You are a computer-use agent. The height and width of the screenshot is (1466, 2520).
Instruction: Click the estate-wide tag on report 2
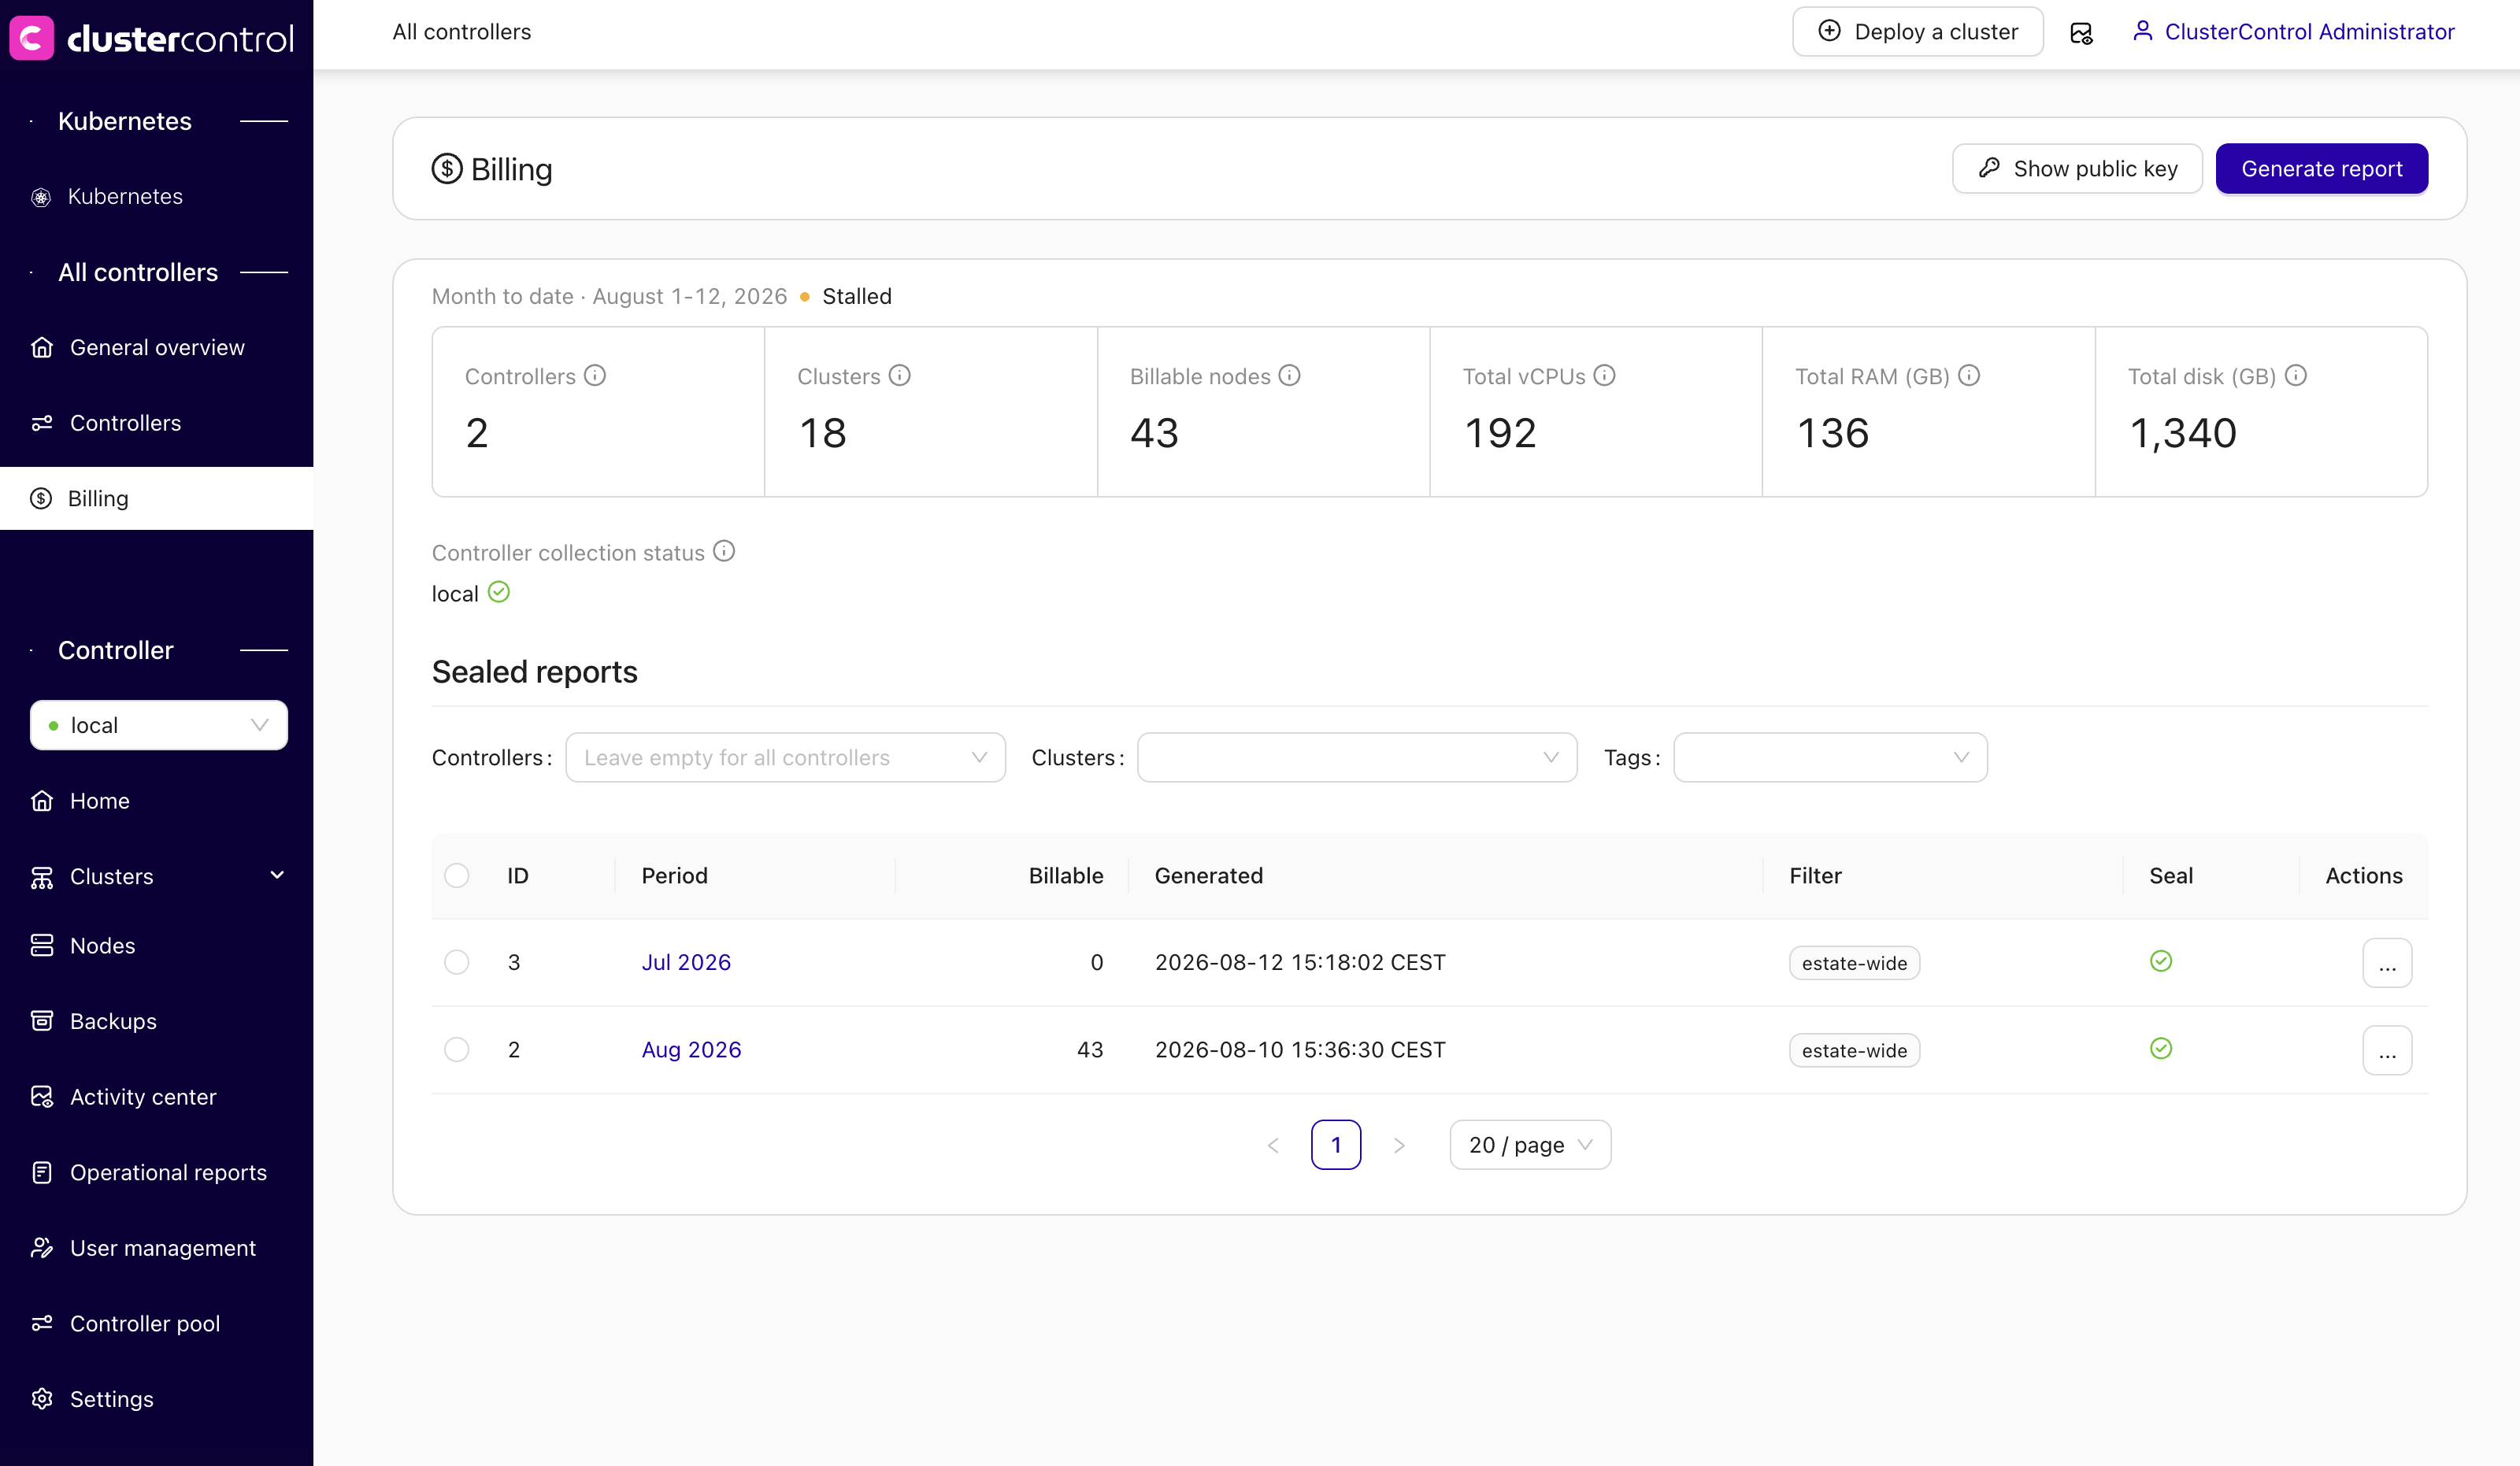click(1854, 1050)
